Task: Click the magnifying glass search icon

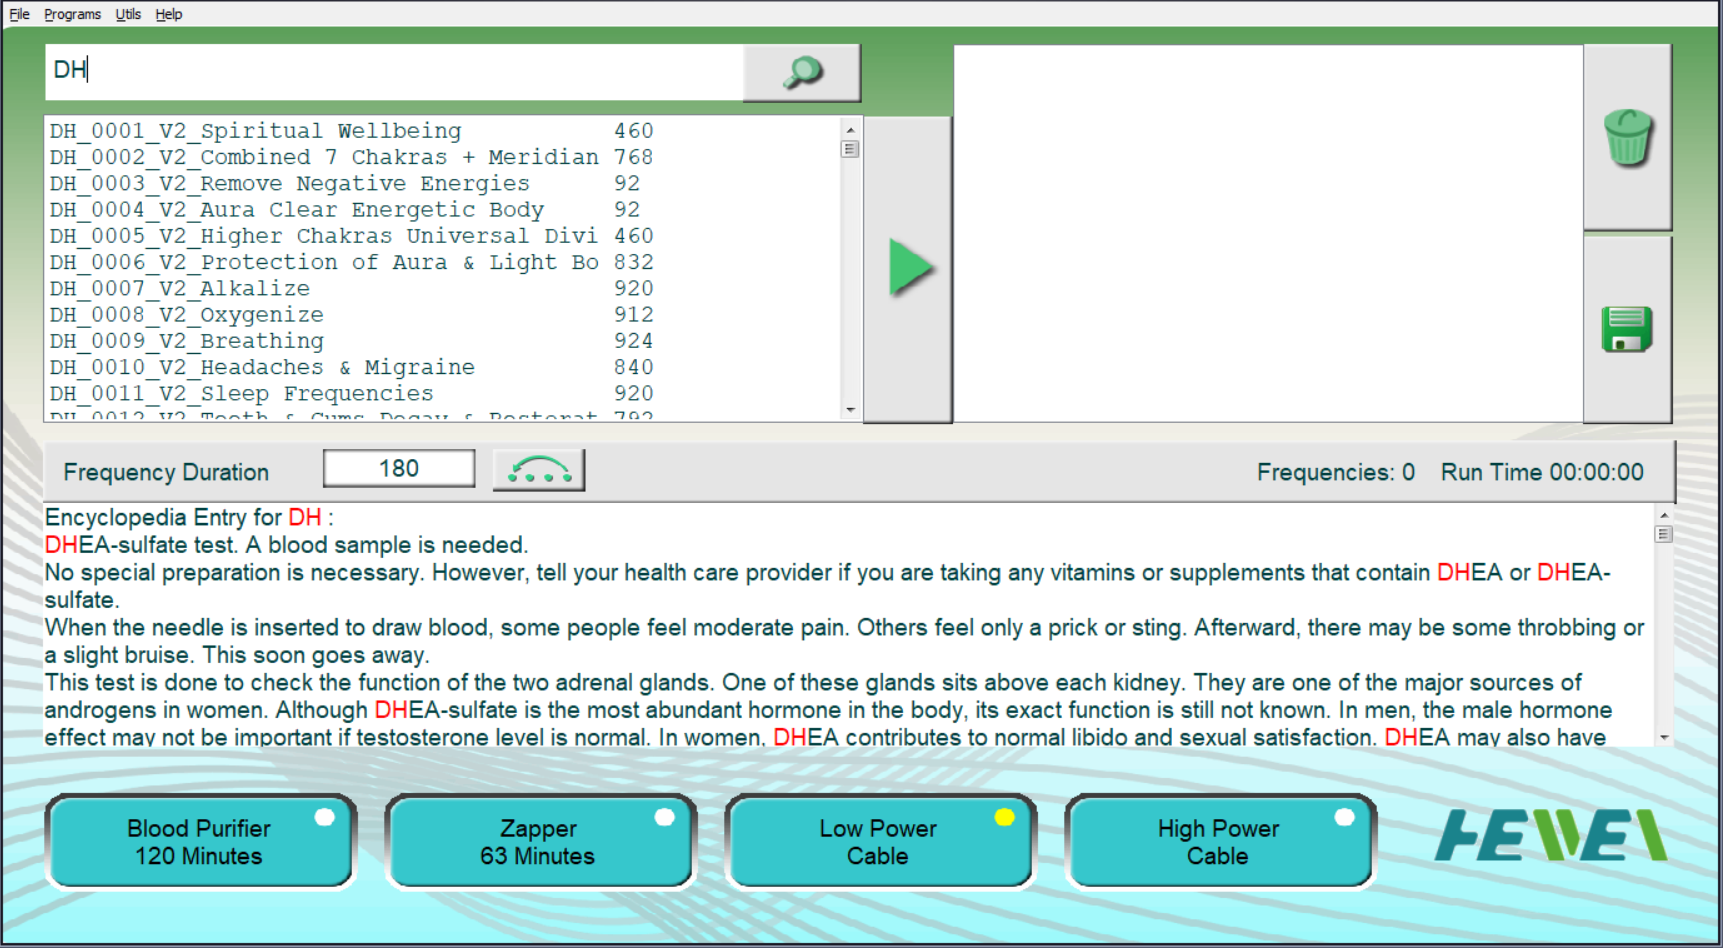Action: (801, 72)
